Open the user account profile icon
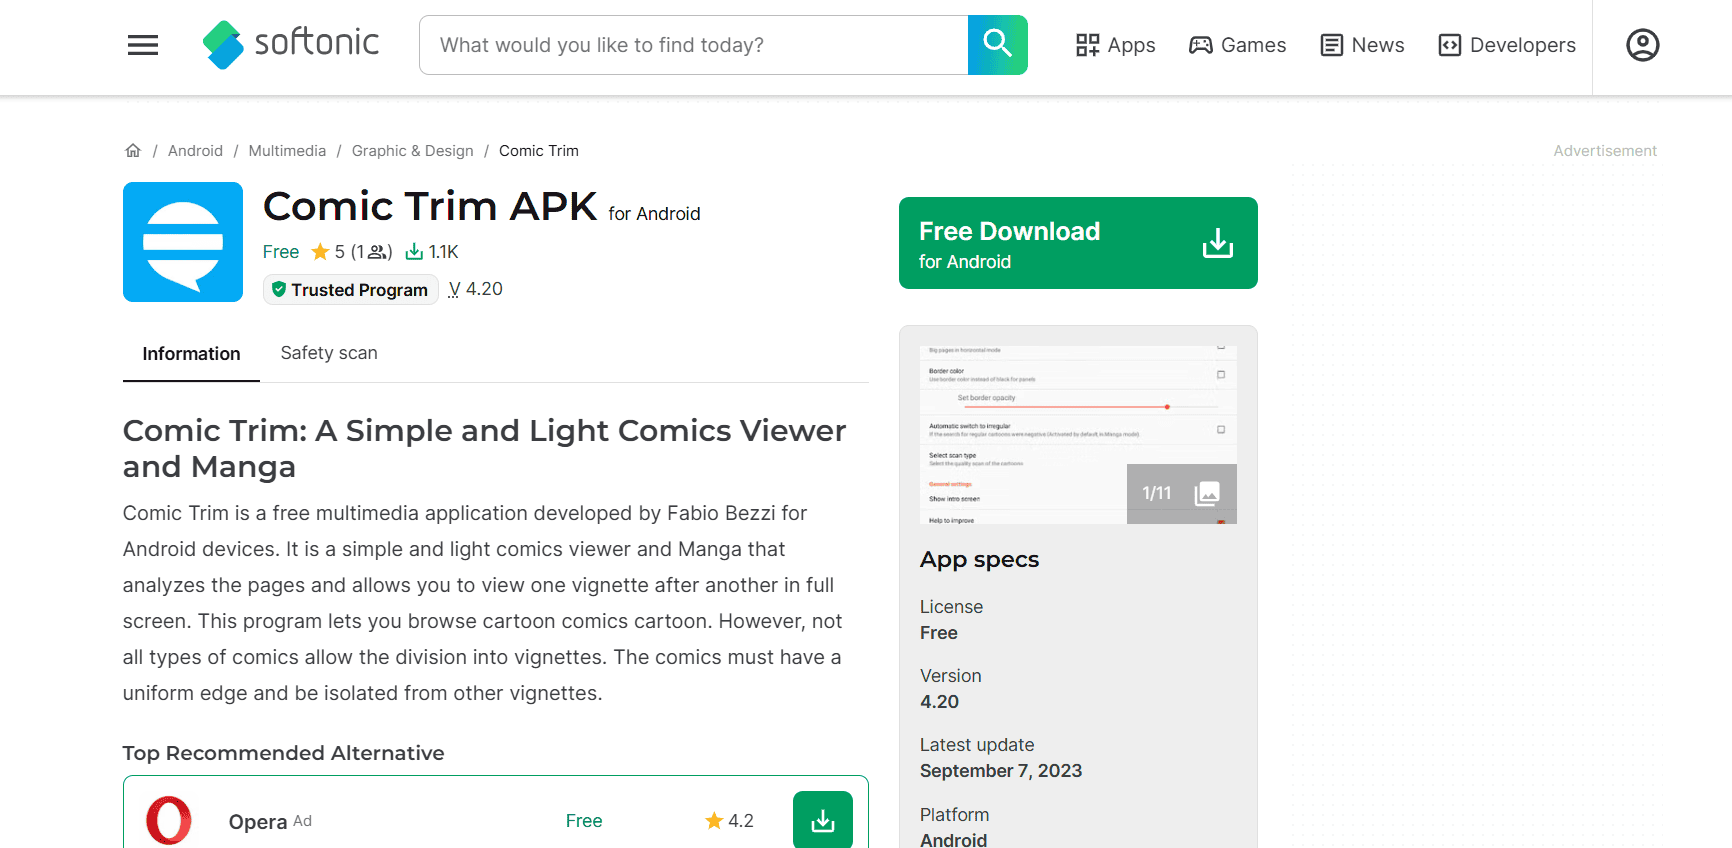The height and width of the screenshot is (848, 1732). [x=1642, y=45]
